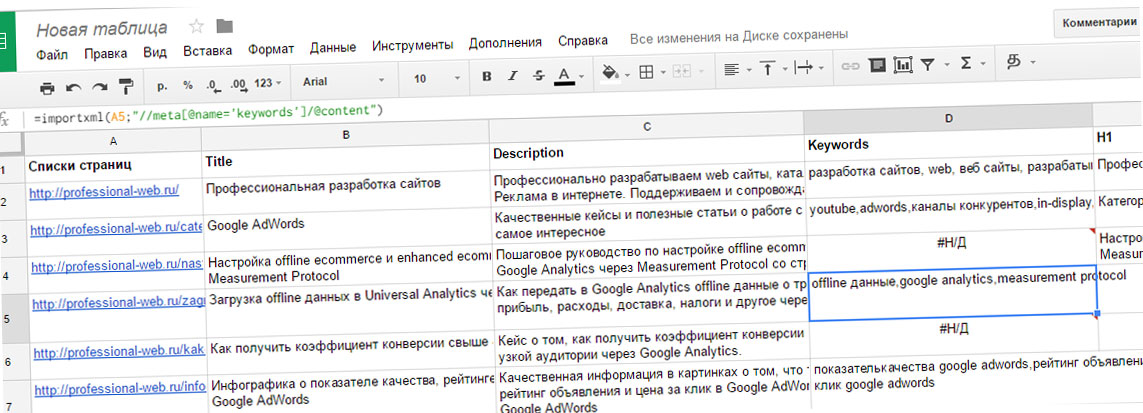Turn on the filter funnel icon
Screen dimensions: 1143x413
point(927,65)
